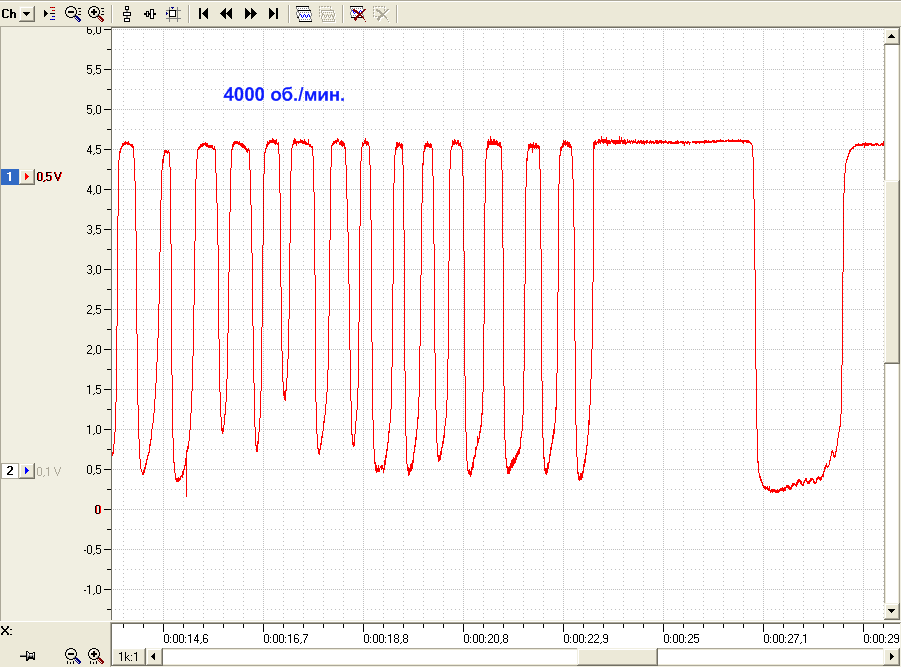The width and height of the screenshot is (901, 667).
Task: Click the greyed-out delete cross icon
Action: 381,14
